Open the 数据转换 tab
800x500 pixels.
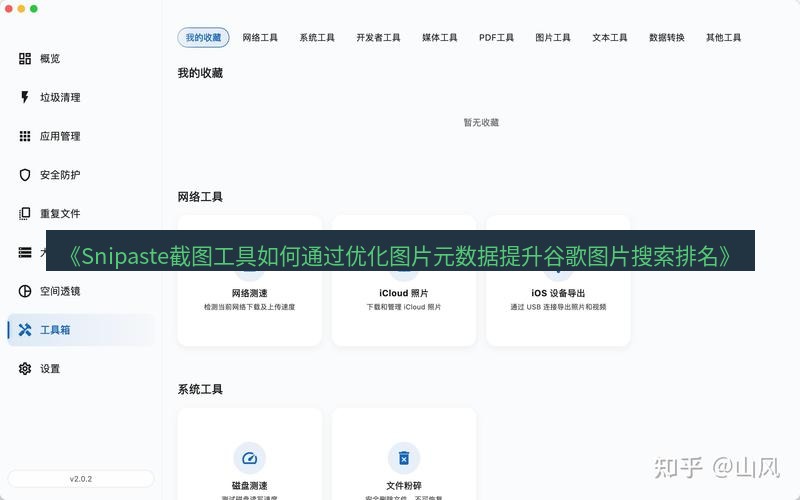coord(666,38)
